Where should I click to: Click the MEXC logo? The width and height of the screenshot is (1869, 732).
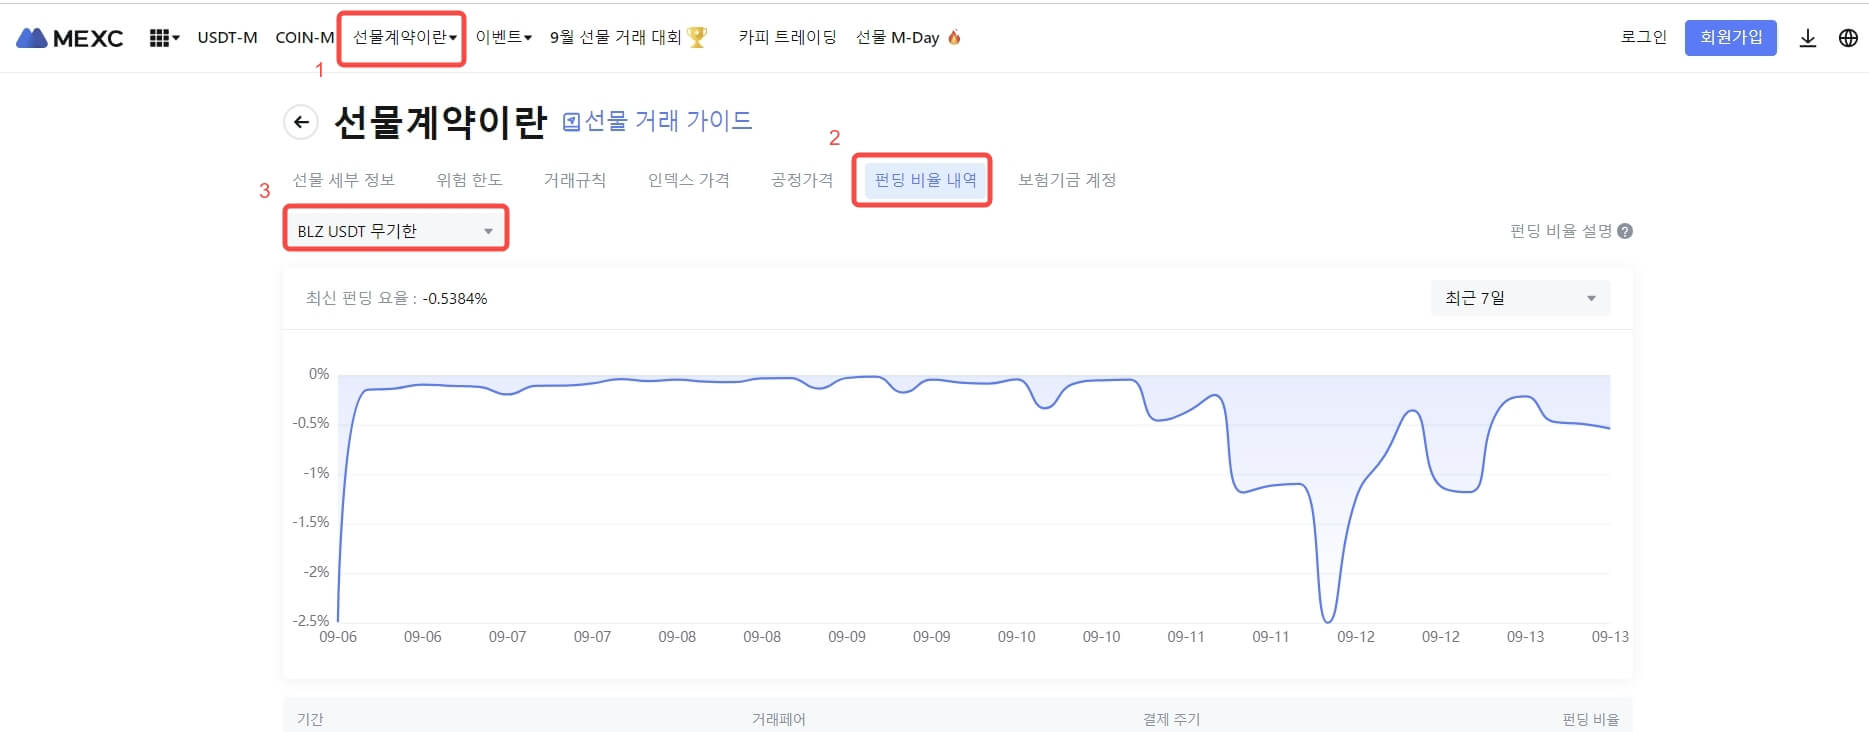point(70,38)
